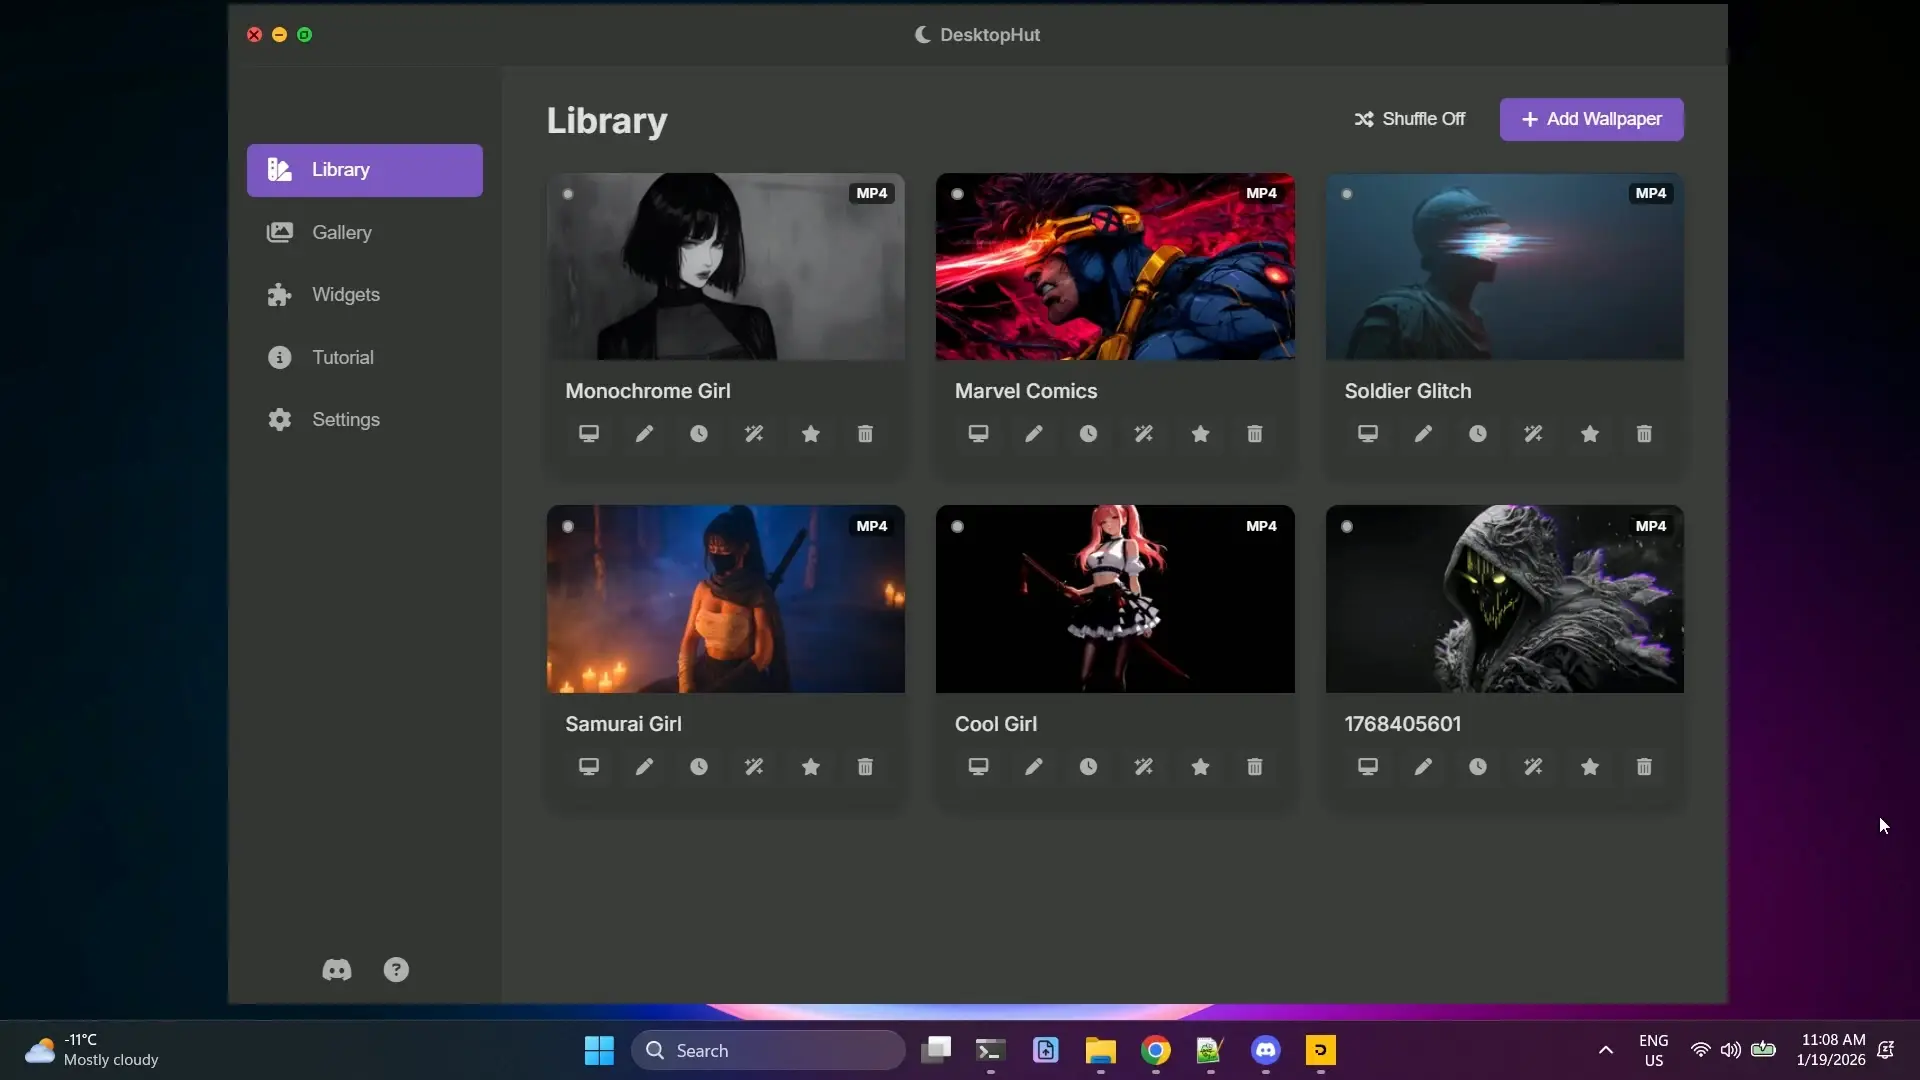The image size is (1920, 1080).
Task: Set Monochrome Girl as desktop wallpaper (monitor icon)
Action: (589, 434)
